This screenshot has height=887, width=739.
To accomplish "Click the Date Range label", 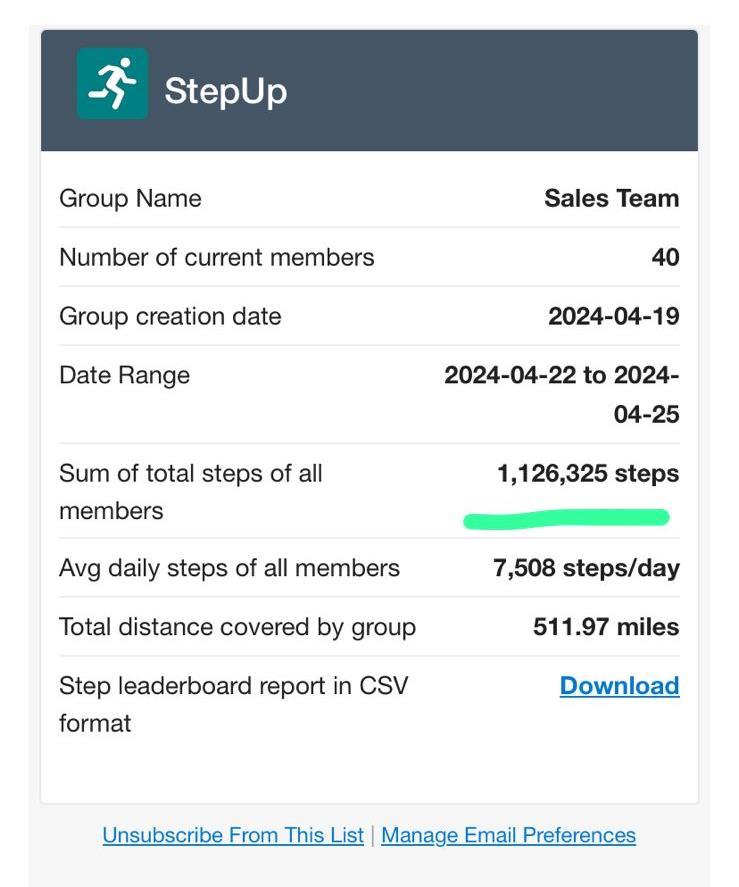I will (124, 375).
